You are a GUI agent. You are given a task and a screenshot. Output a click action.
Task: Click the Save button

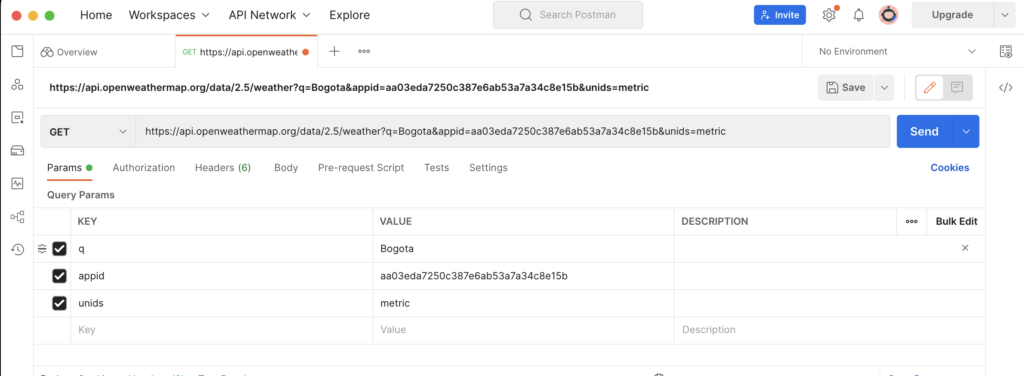click(x=846, y=87)
